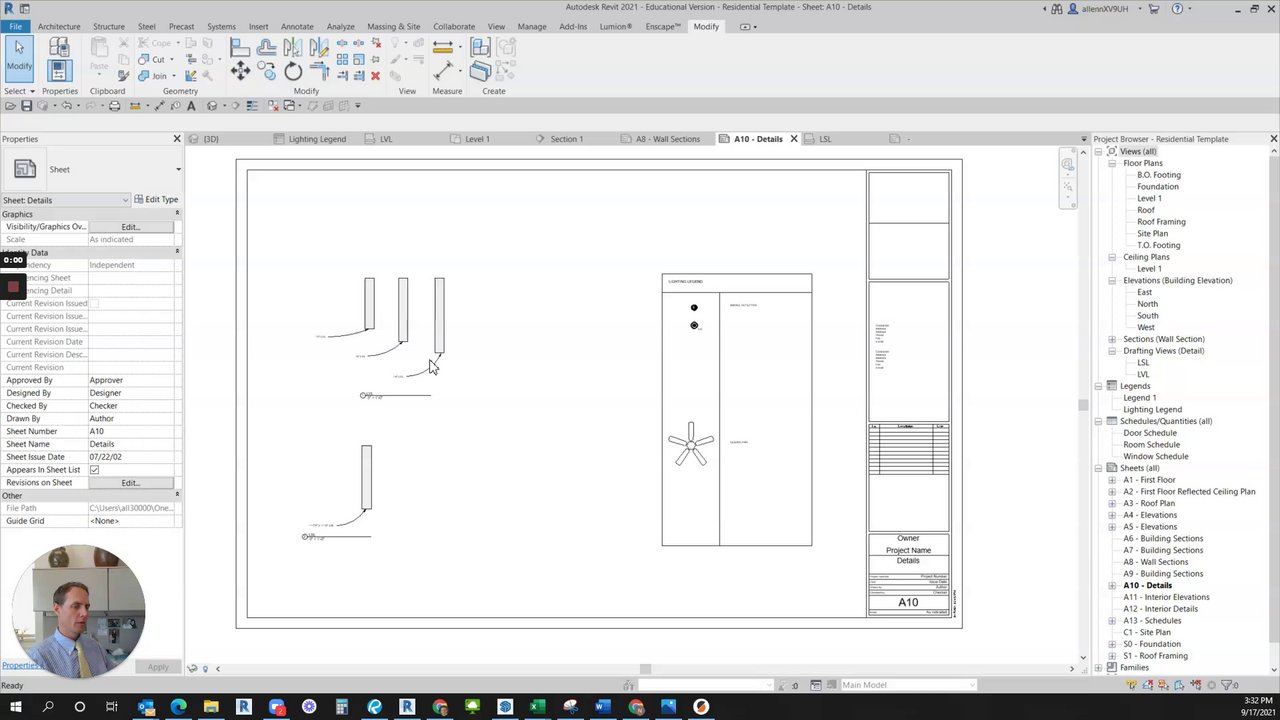
Task: Expand the Sections (Wall Section) node
Action: (1112, 339)
